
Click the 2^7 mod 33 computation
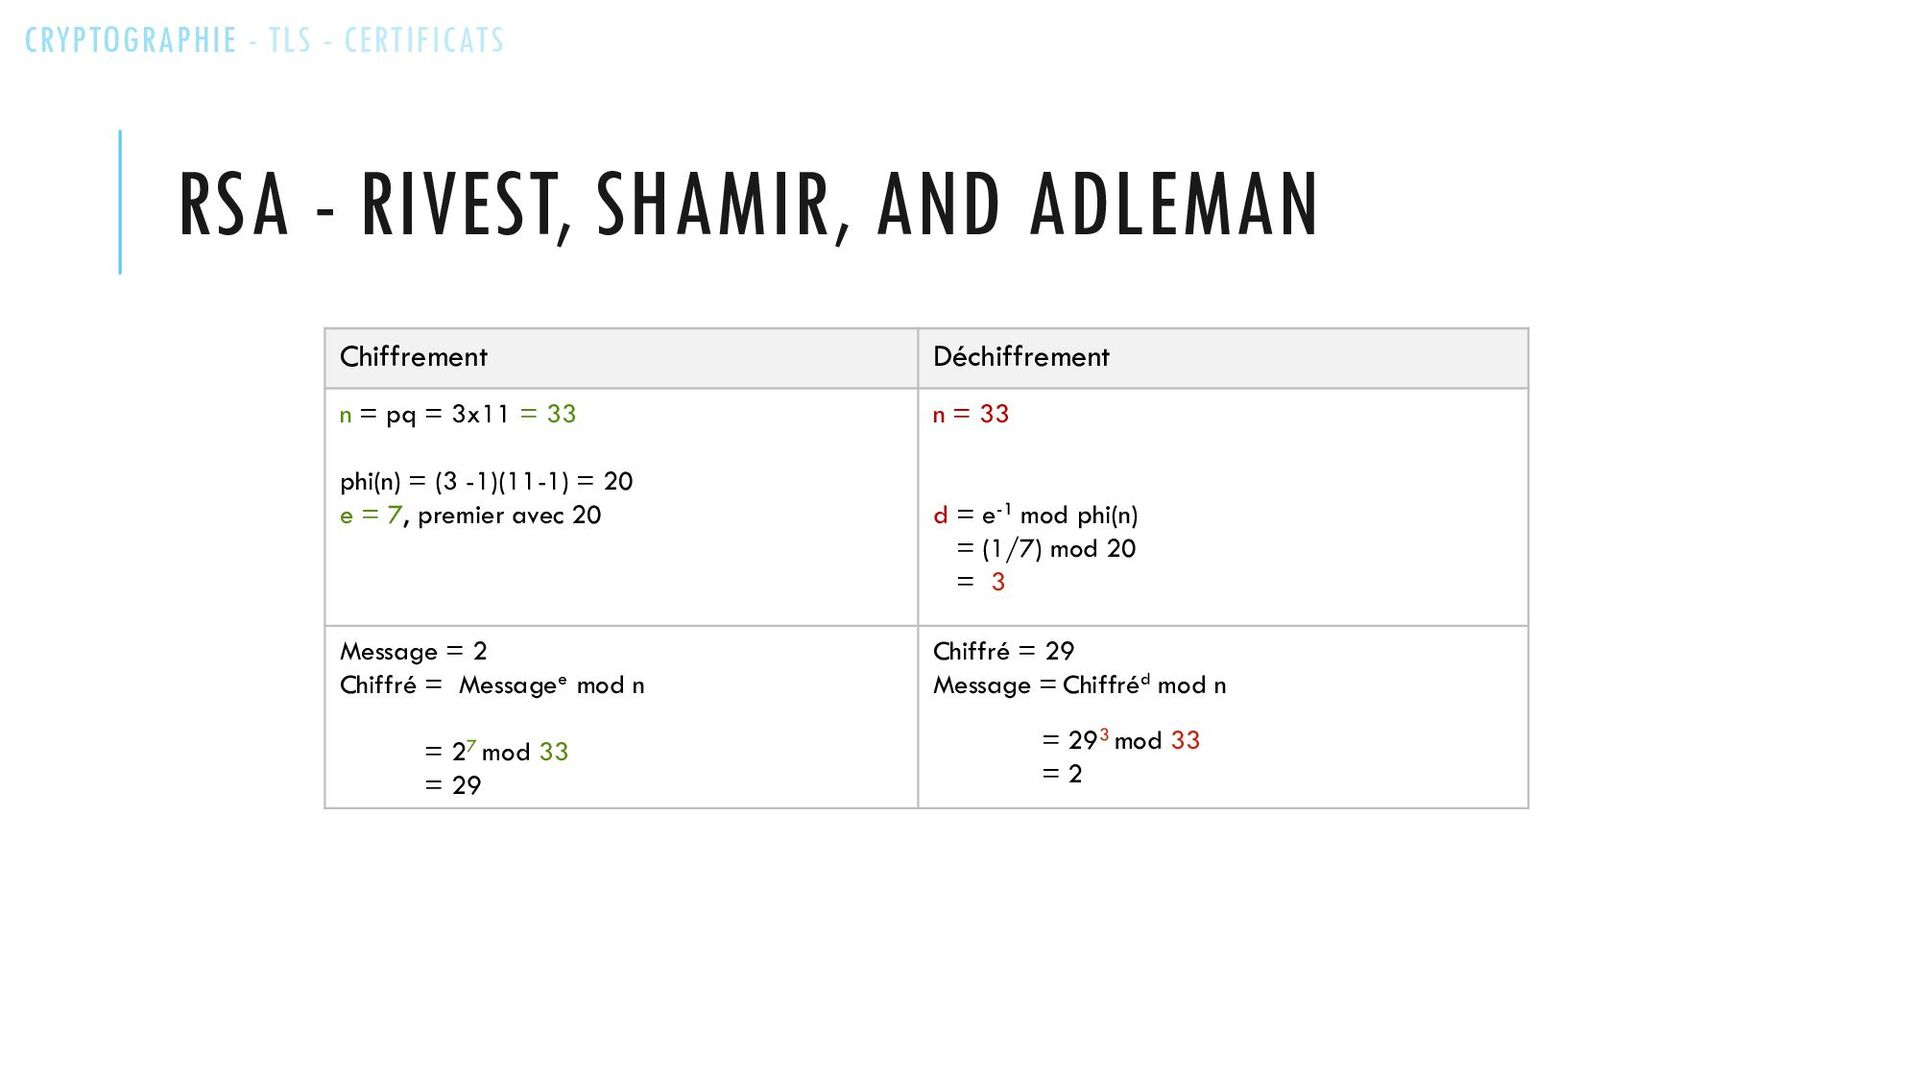coord(496,752)
